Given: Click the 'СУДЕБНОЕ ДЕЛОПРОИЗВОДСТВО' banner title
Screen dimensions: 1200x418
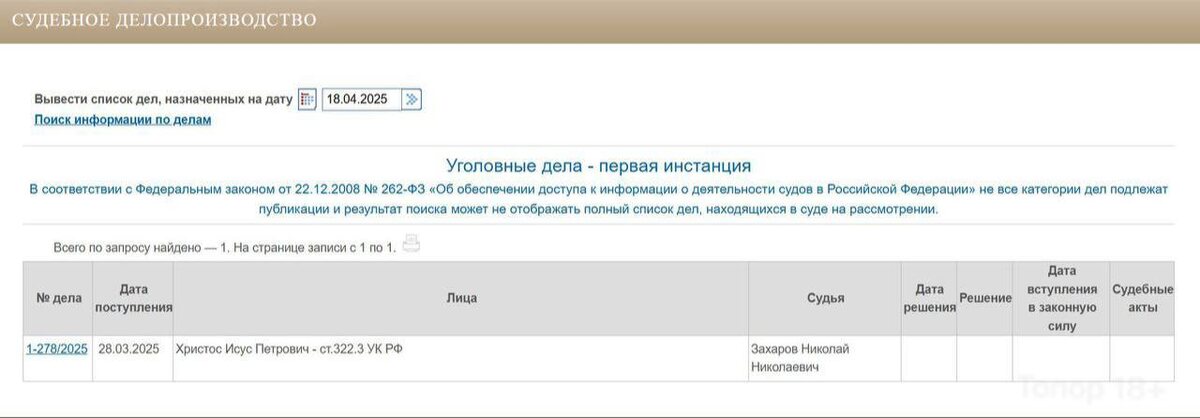Looking at the screenshot, I should click(164, 20).
